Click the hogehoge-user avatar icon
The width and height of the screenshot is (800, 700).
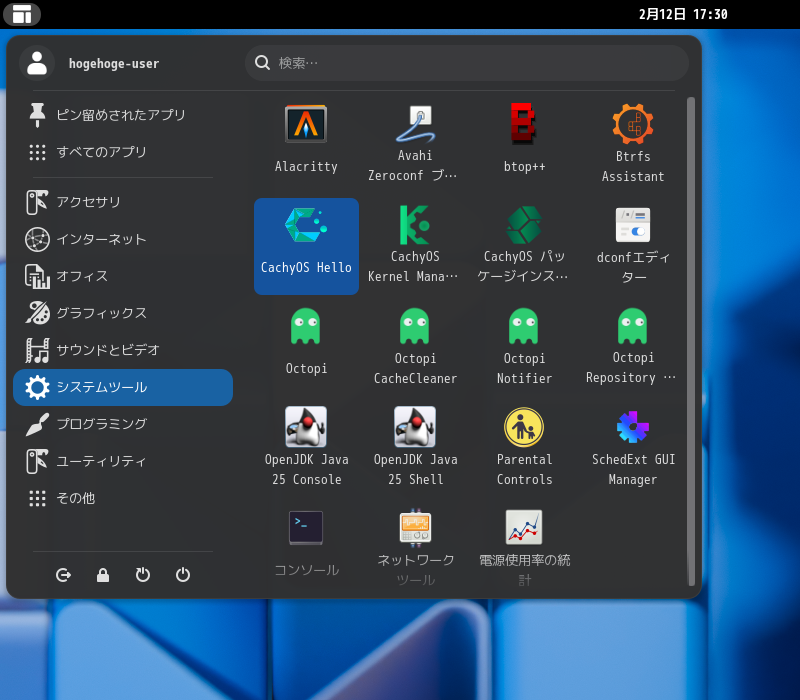click(x=37, y=63)
